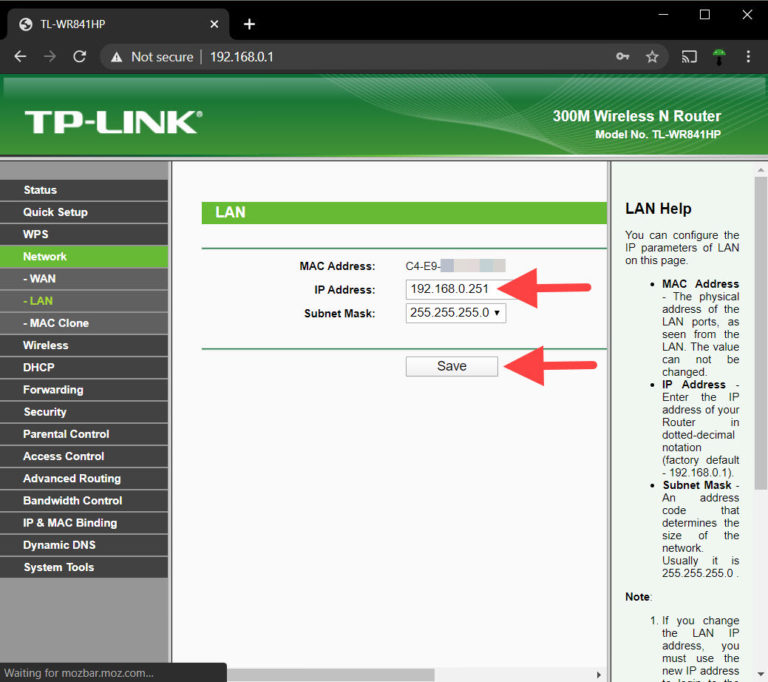Open the Chrome three-dot menu
This screenshot has width=768, height=682.
[x=748, y=57]
